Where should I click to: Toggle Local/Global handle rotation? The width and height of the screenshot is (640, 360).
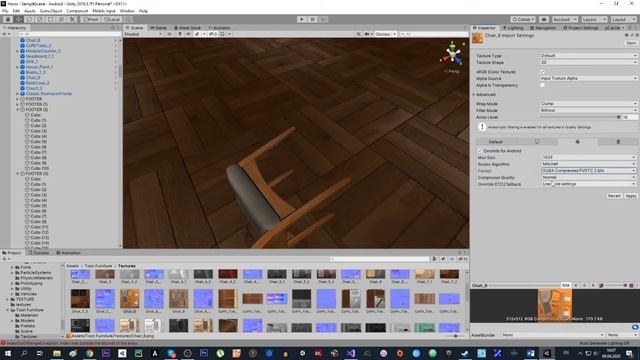pyautogui.click(x=111, y=19)
